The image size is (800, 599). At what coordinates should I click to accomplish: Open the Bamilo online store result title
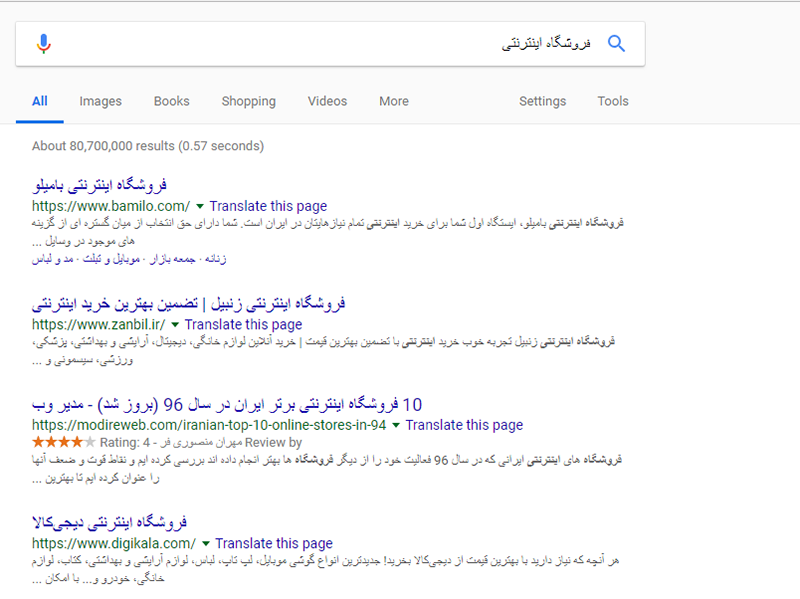(99, 185)
